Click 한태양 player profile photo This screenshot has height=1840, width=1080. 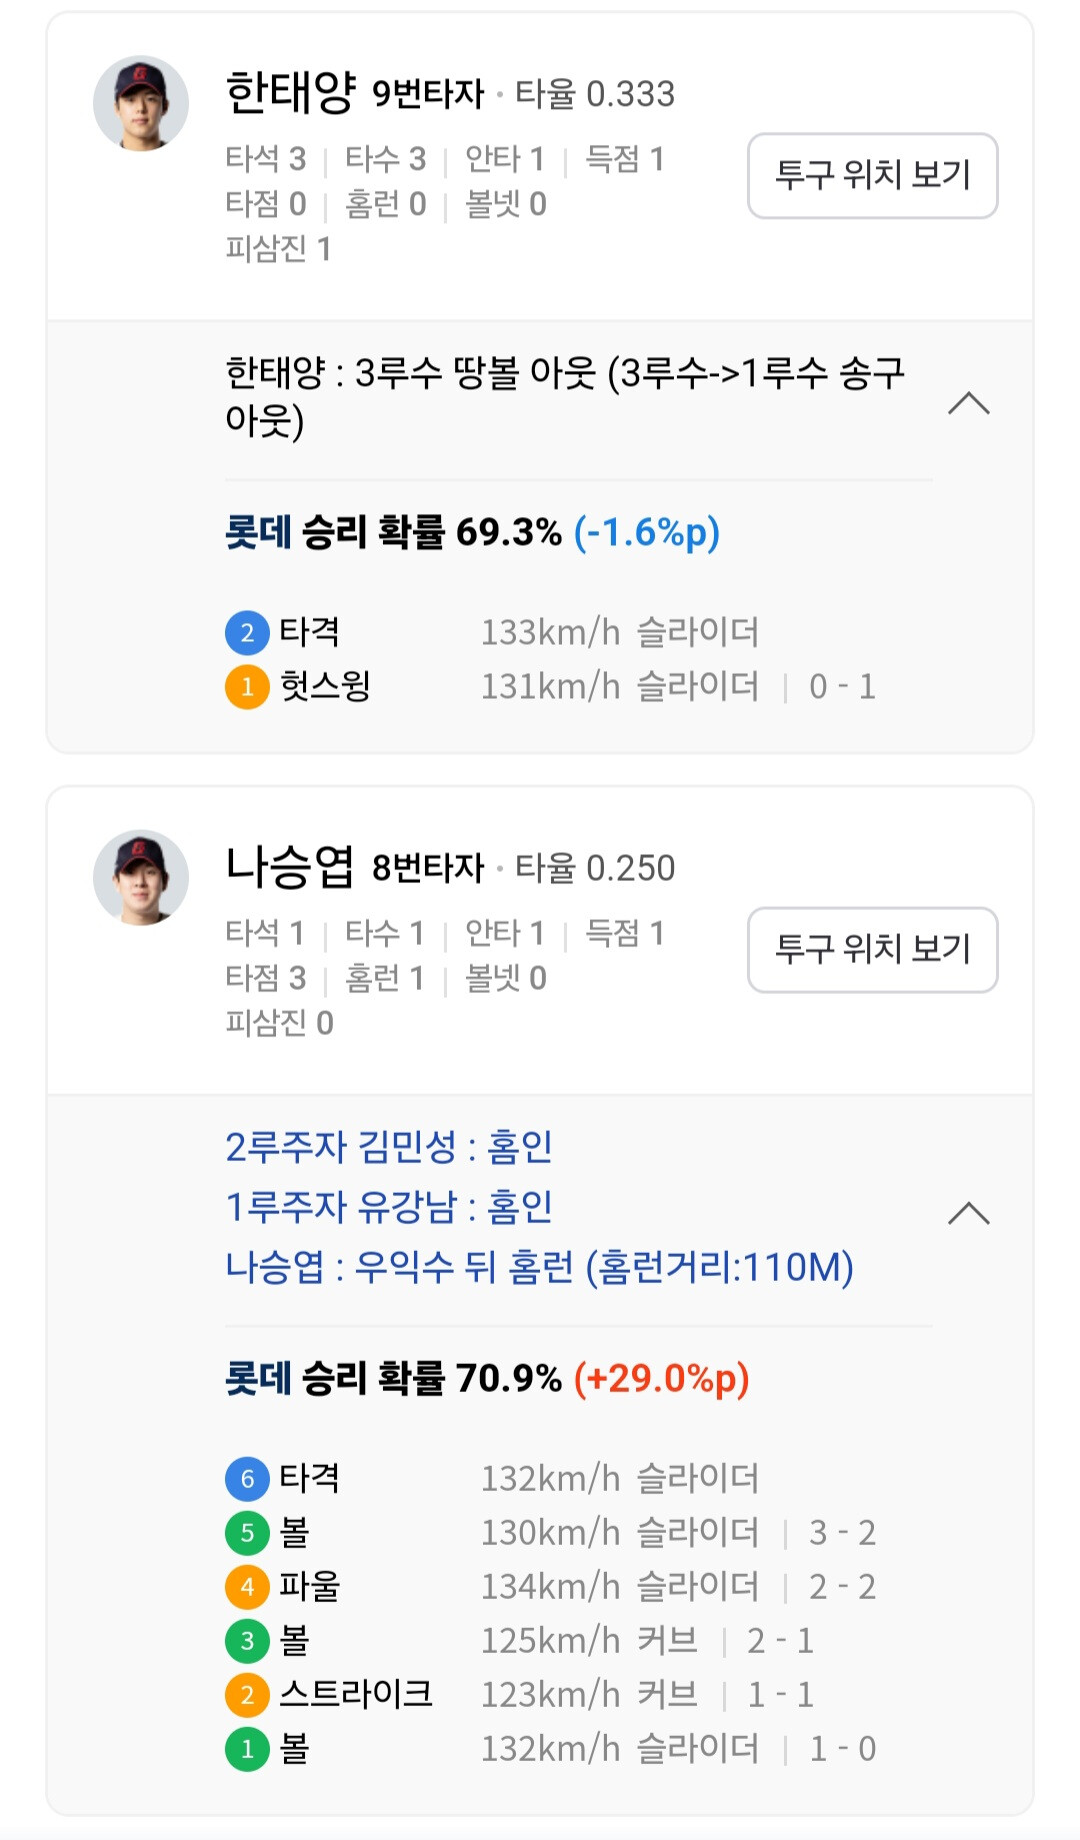[141, 103]
